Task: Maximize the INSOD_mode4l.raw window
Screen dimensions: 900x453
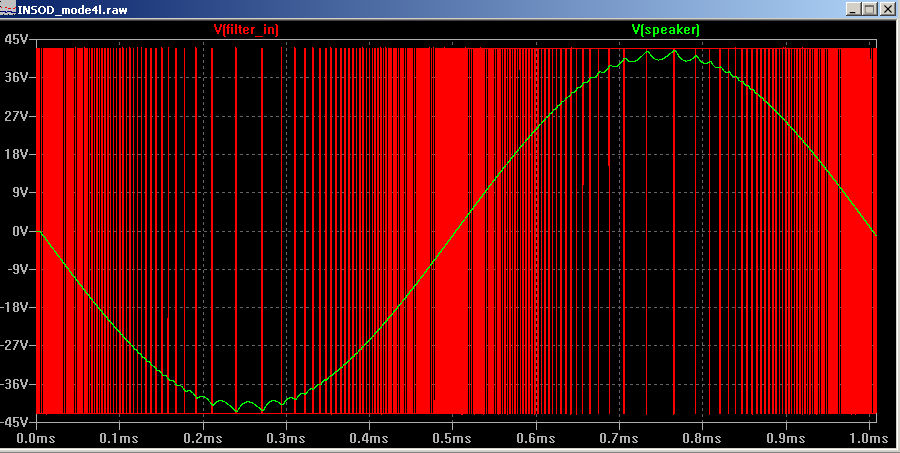Action: [x=870, y=9]
